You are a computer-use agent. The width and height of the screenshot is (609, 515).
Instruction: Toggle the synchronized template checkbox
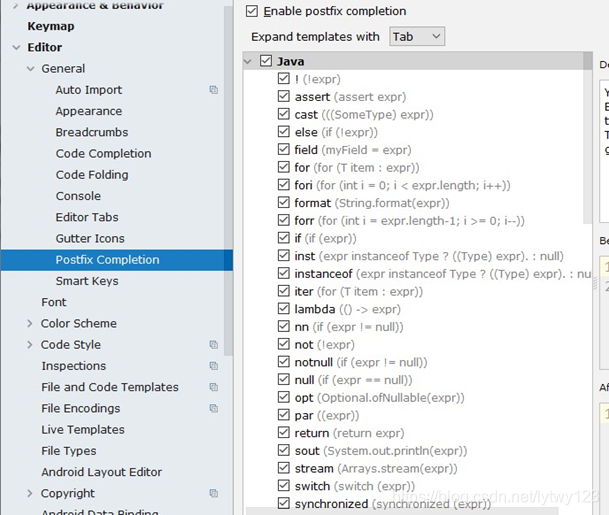pos(284,503)
